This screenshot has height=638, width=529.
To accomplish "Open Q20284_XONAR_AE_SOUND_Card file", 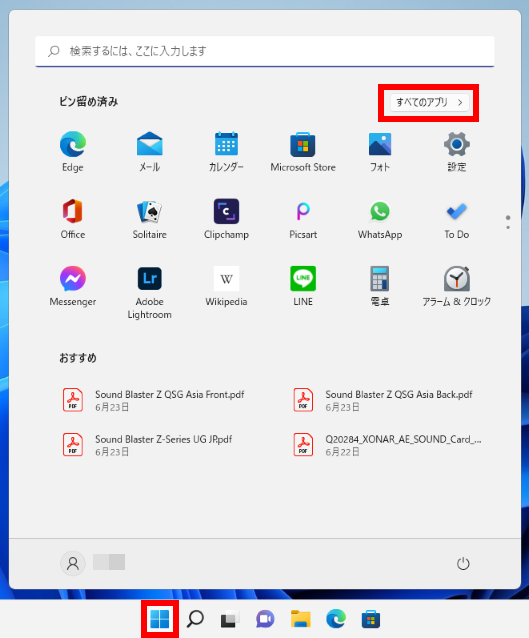I will [x=387, y=445].
